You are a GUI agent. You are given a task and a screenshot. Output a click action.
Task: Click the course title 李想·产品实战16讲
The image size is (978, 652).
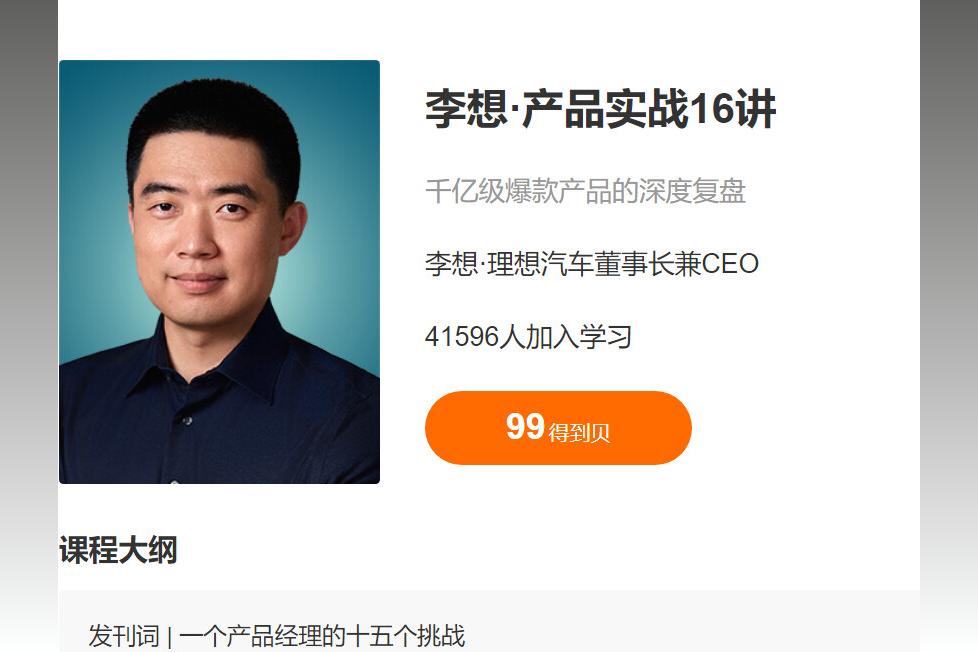click(600, 109)
